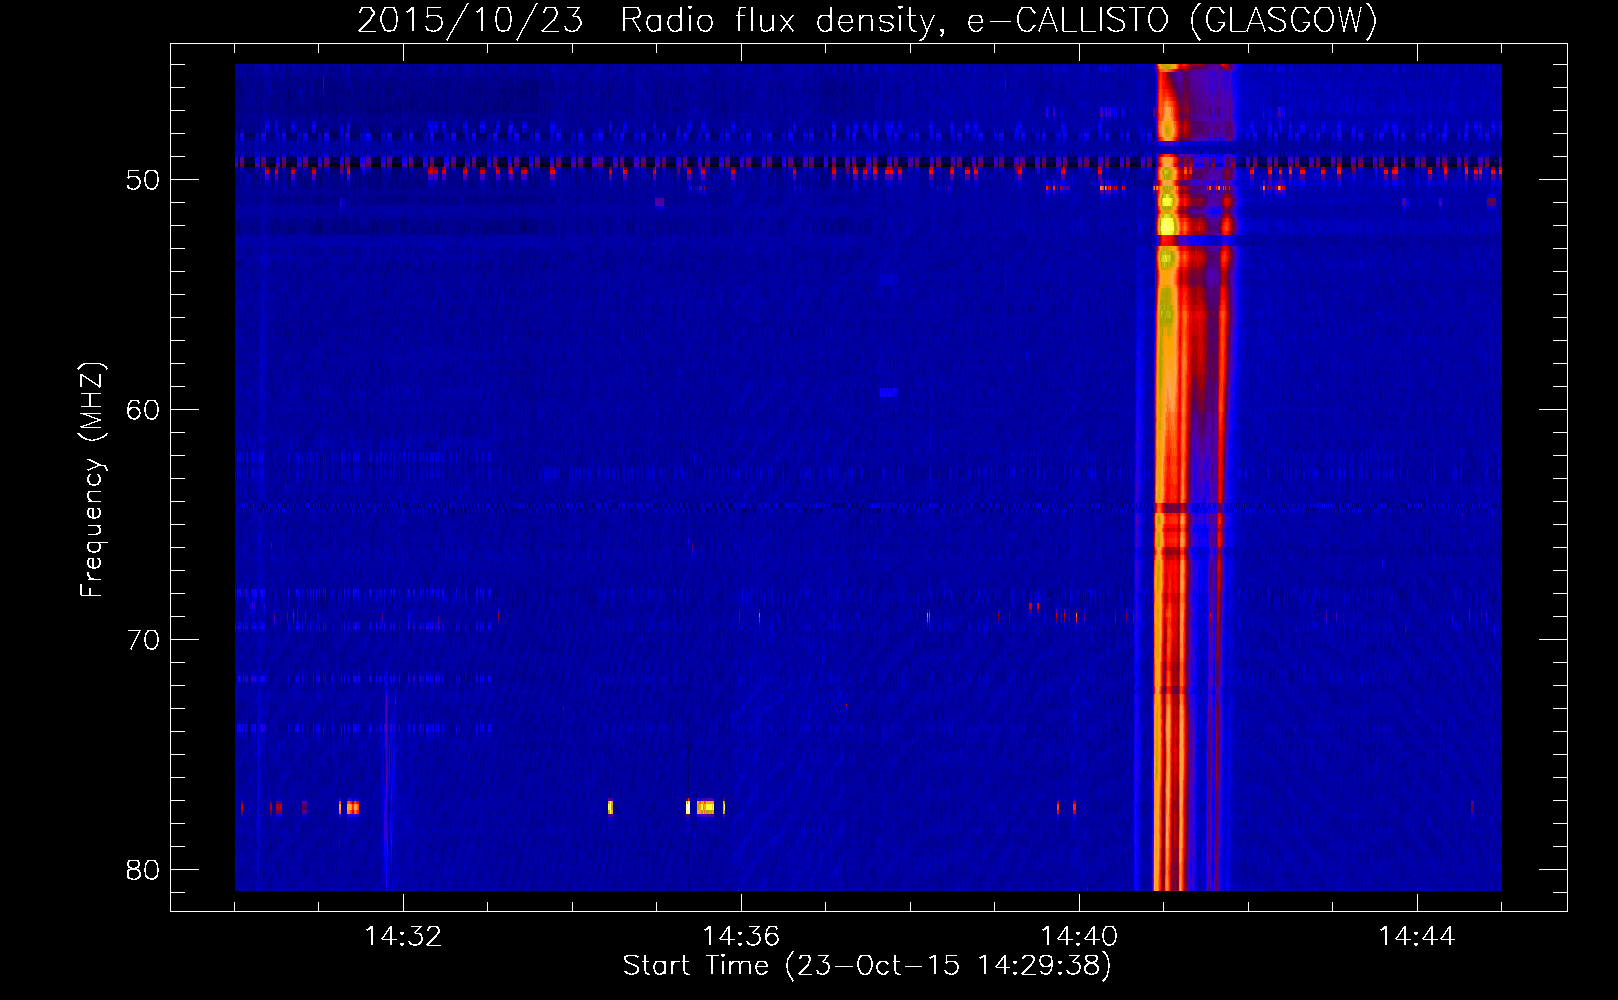Click the 14:36 time tick label
1618x1000 pixels.
pyautogui.click(x=741, y=937)
